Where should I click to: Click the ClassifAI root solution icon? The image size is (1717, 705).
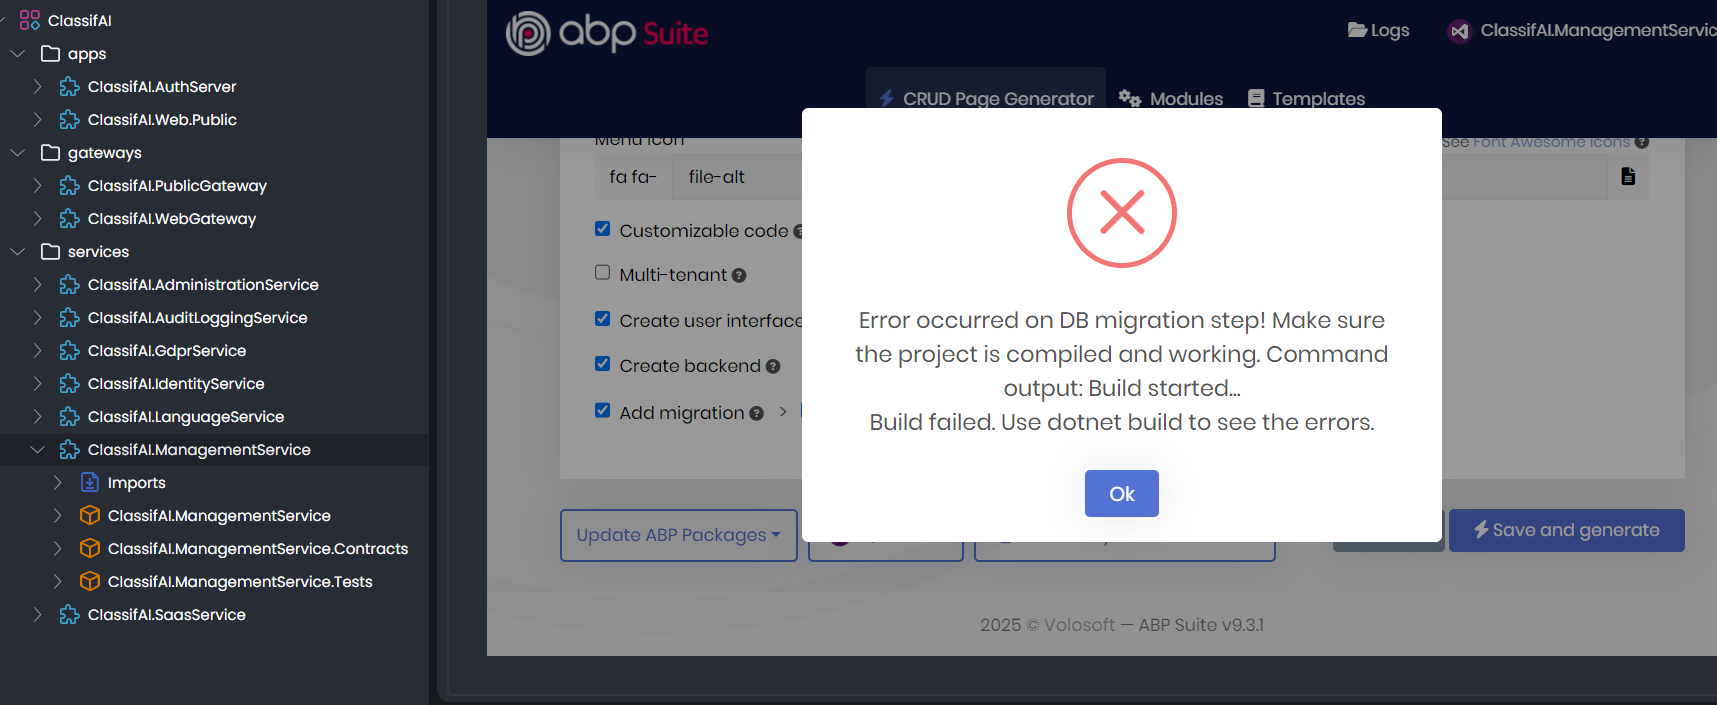[30, 20]
